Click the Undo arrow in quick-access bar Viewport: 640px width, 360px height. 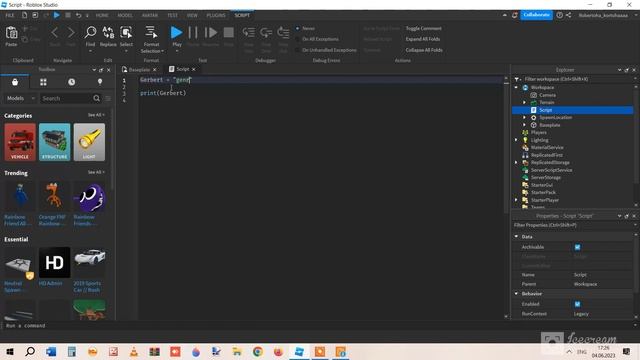click(x=78, y=15)
